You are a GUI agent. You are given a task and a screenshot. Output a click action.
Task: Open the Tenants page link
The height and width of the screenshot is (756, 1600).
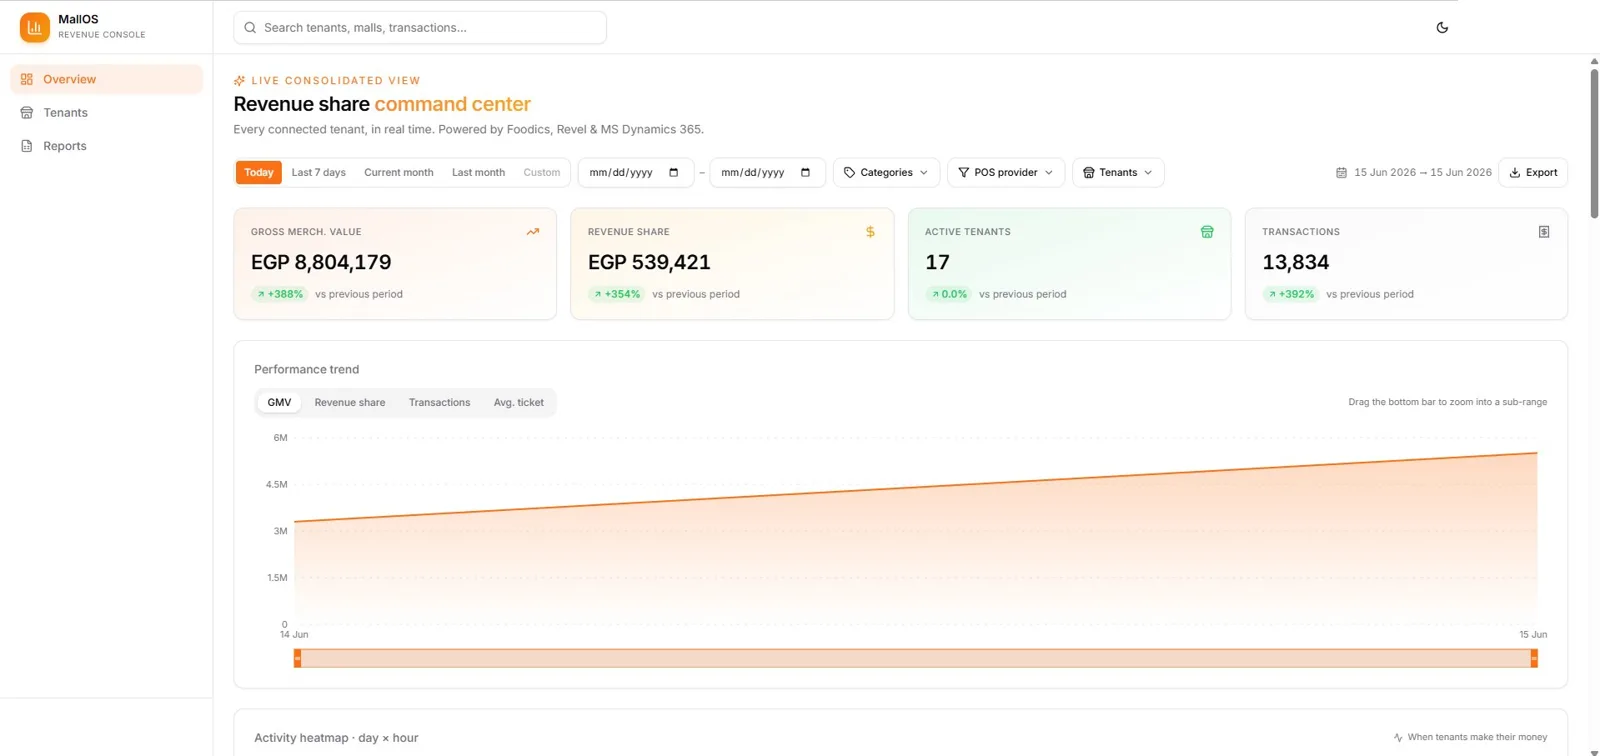[x=106, y=113]
